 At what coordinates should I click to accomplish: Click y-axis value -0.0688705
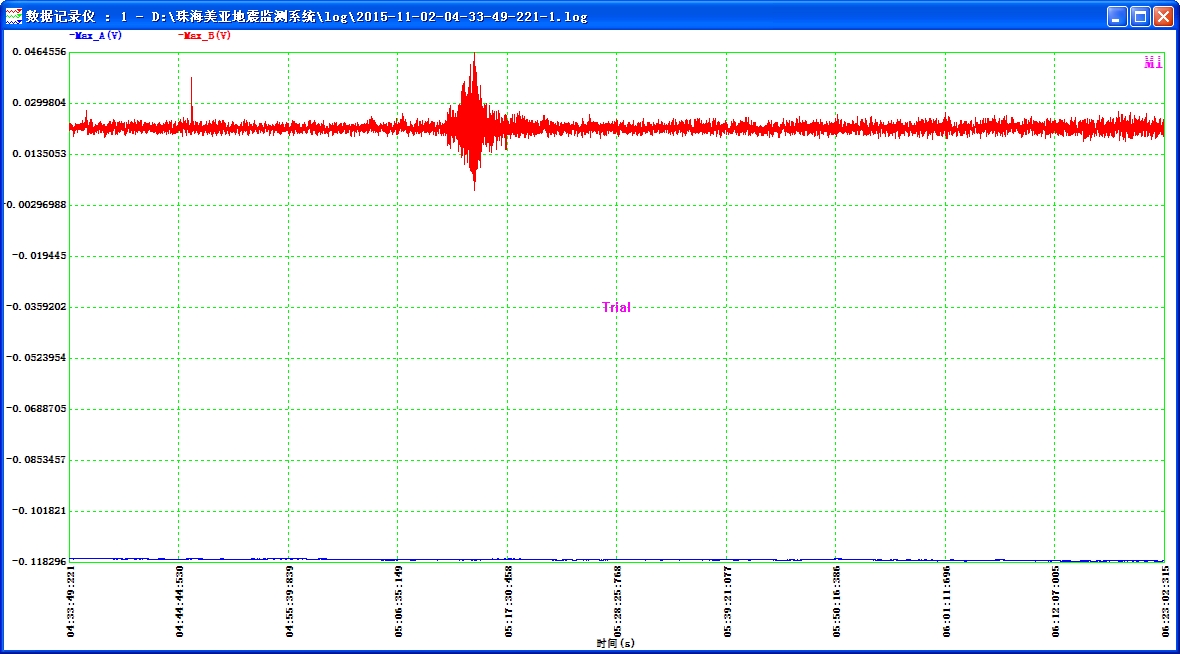coord(36,409)
